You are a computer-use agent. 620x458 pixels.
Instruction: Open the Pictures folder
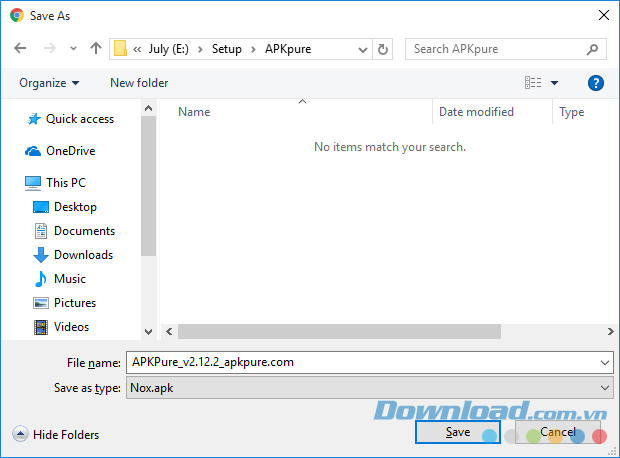point(75,303)
